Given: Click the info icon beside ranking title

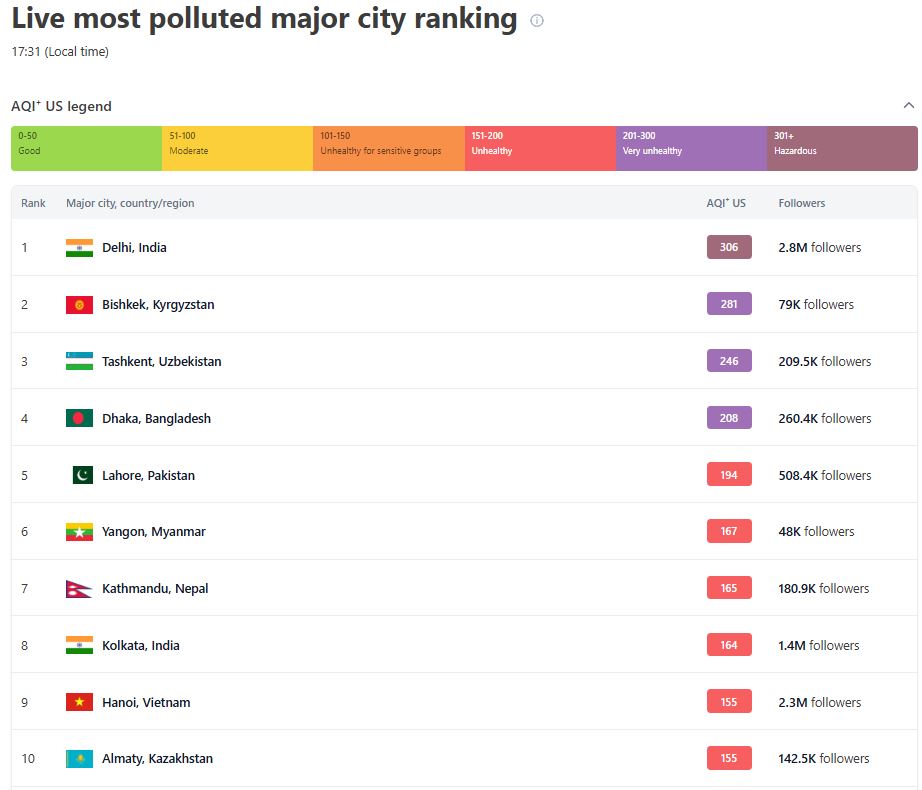Looking at the screenshot, I should coord(537,21).
